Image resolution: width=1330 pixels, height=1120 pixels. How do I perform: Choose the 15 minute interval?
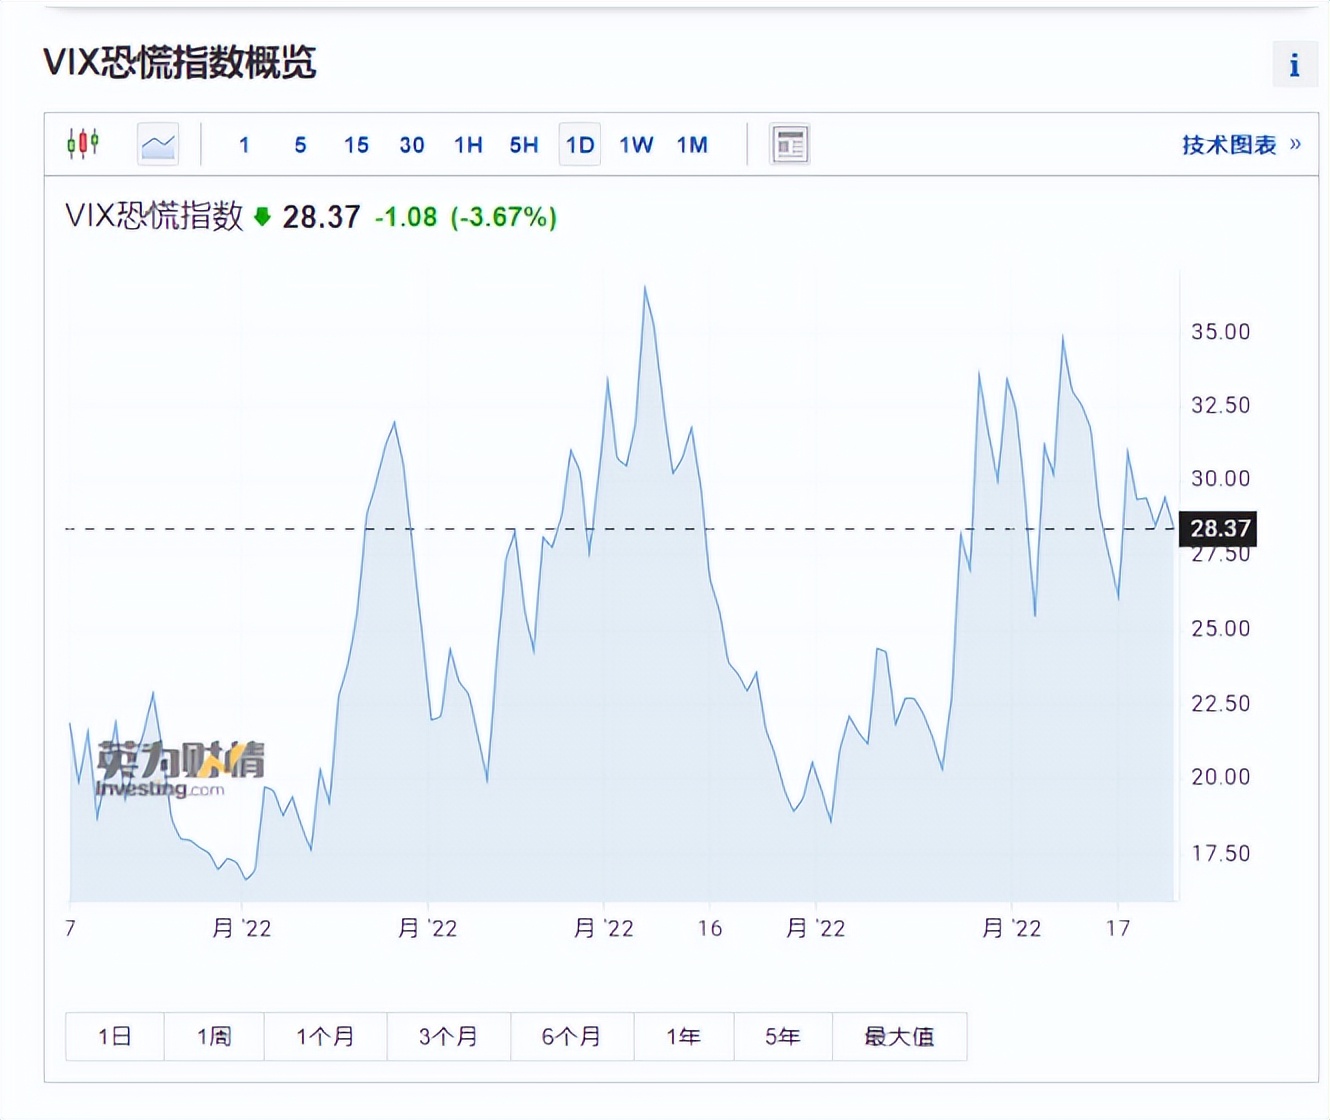tap(356, 145)
